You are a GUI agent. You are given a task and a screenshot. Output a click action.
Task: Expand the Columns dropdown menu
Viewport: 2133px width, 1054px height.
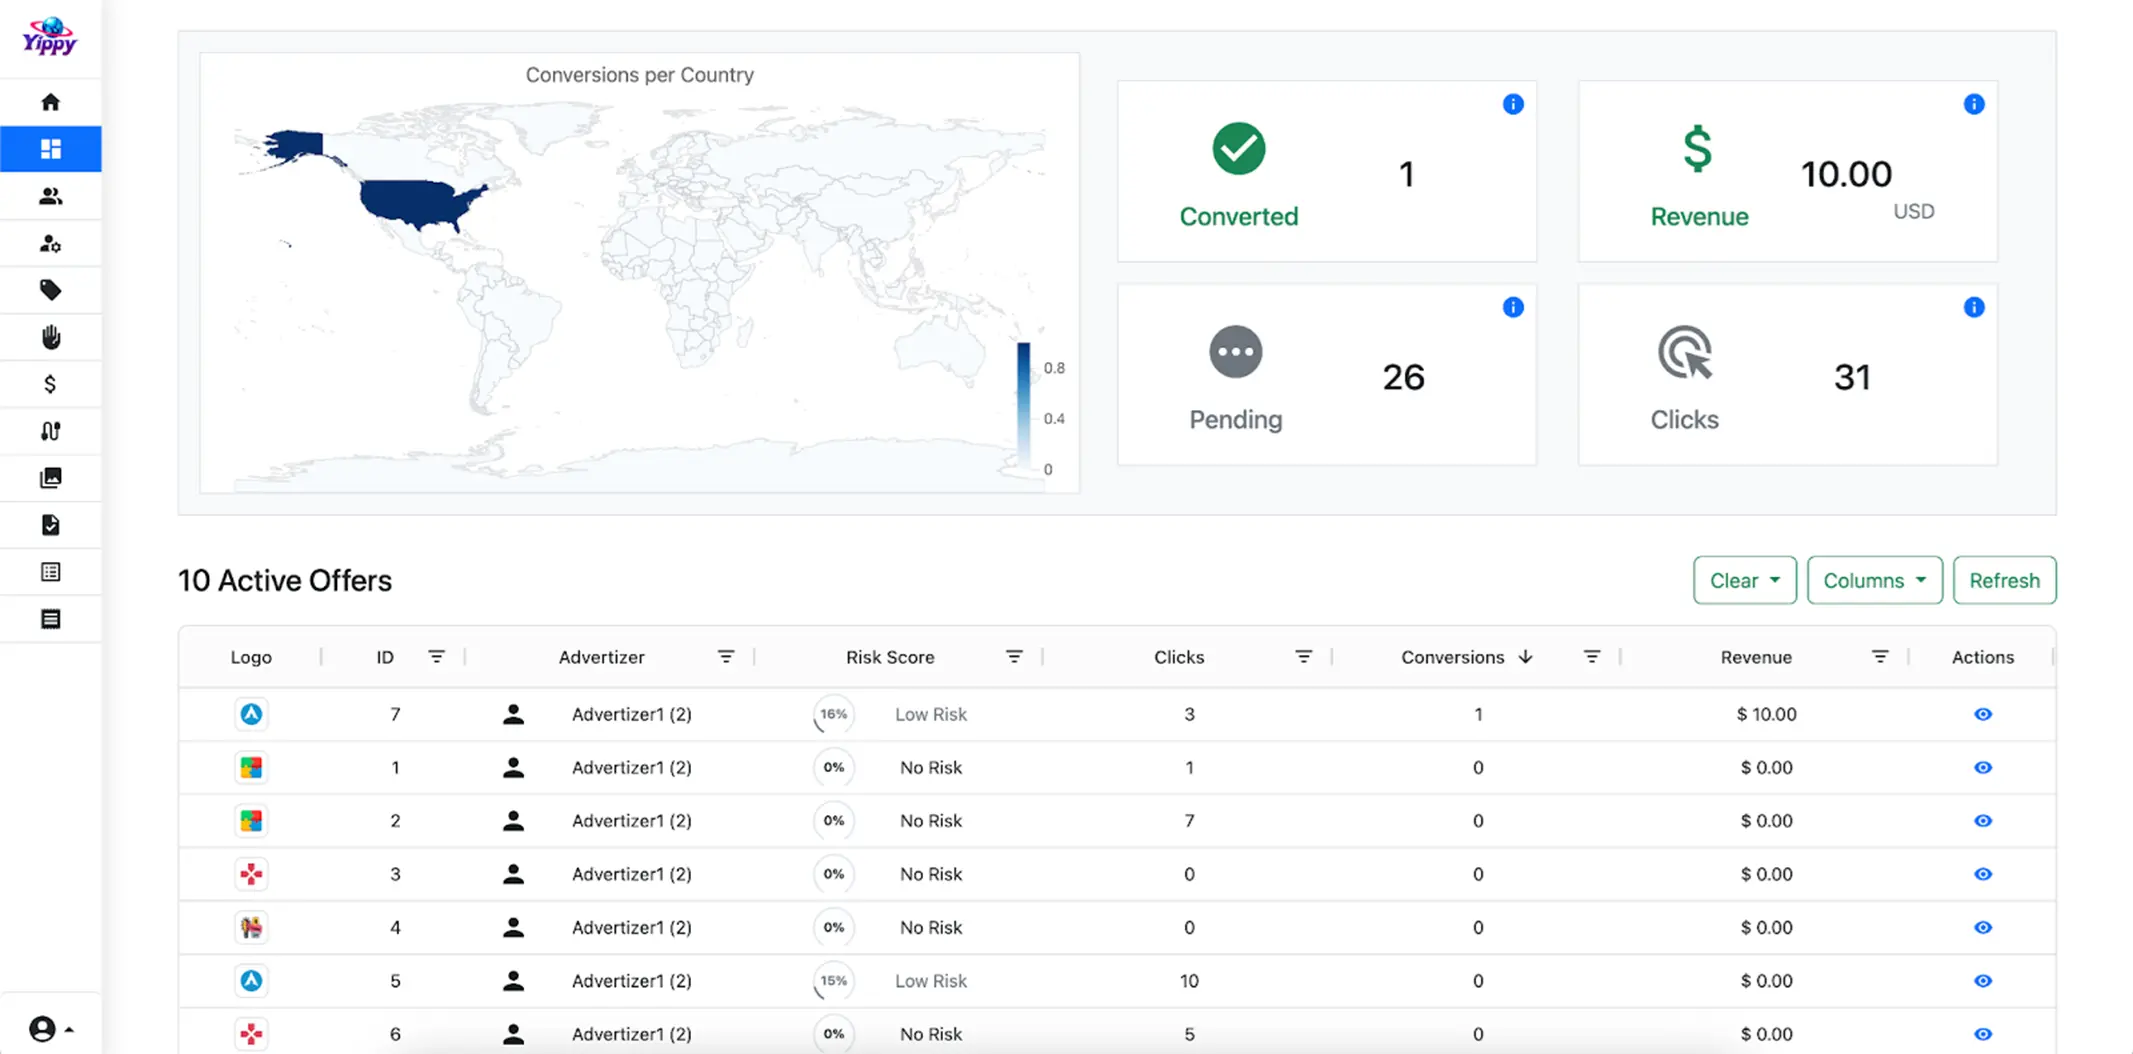1874,580
